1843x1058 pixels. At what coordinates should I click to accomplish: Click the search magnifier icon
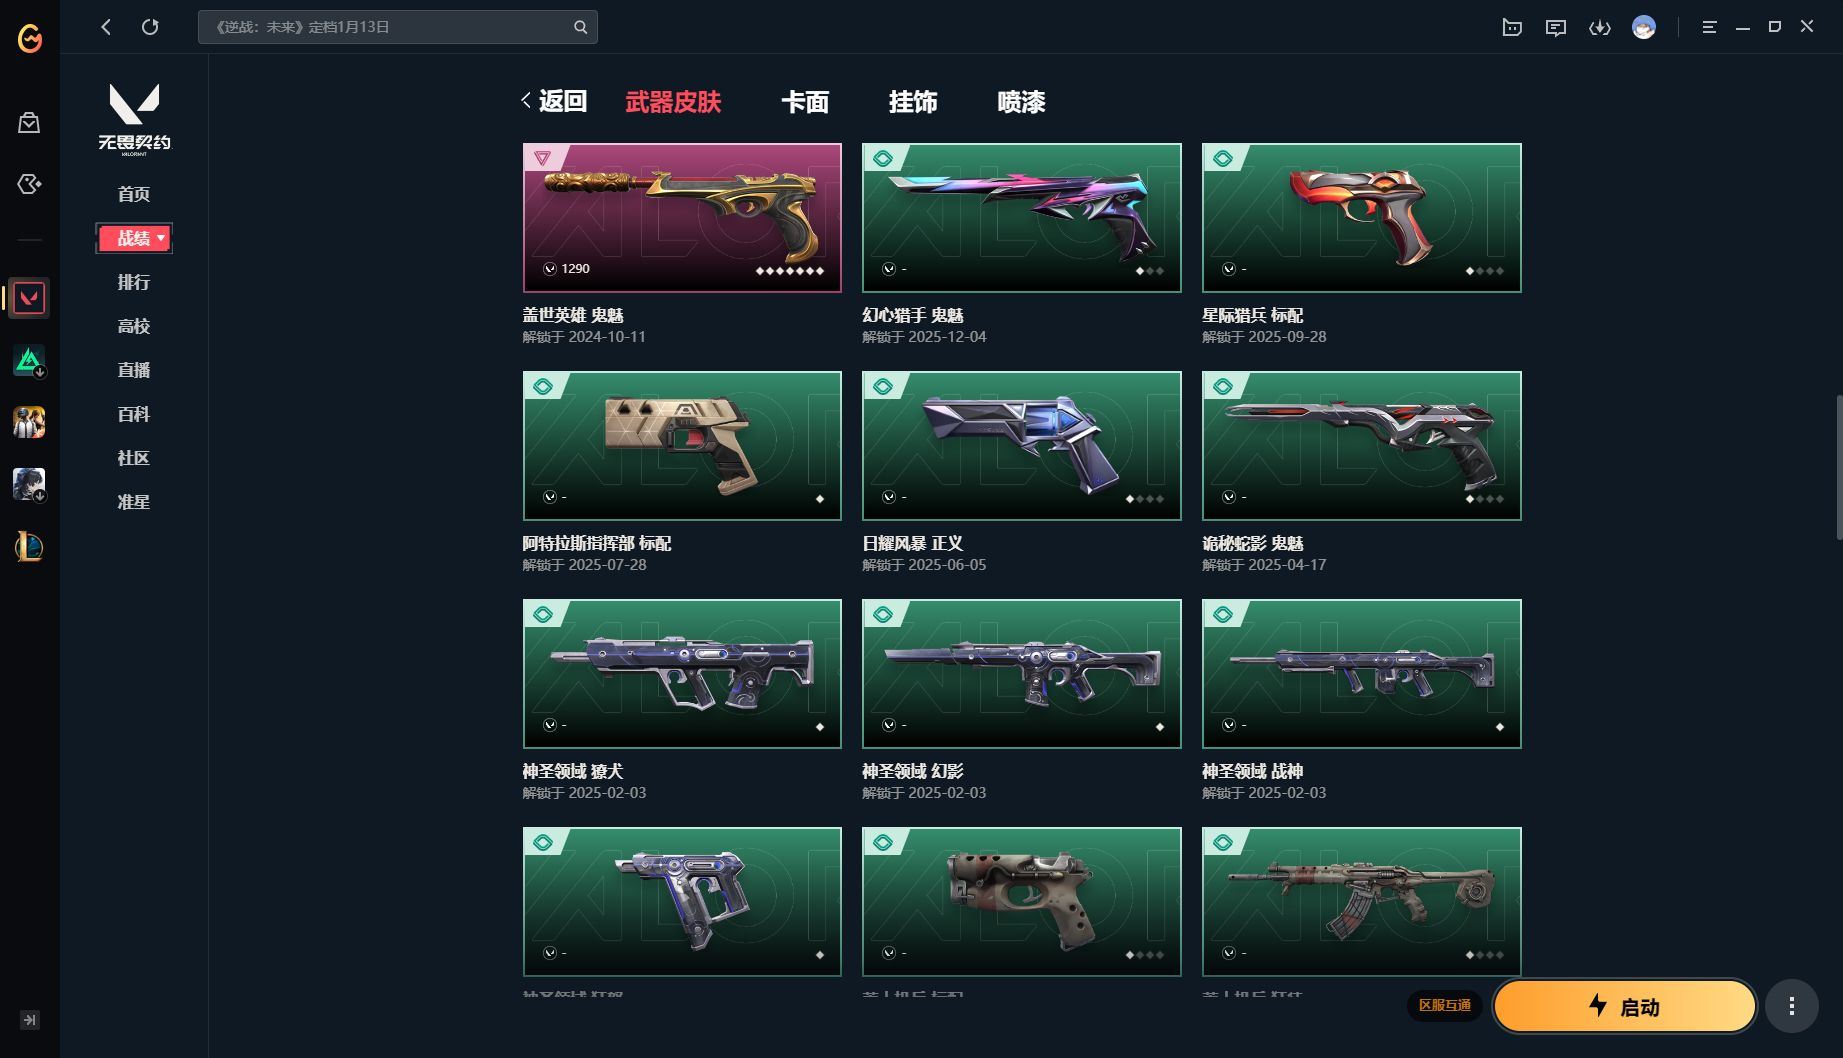click(580, 27)
